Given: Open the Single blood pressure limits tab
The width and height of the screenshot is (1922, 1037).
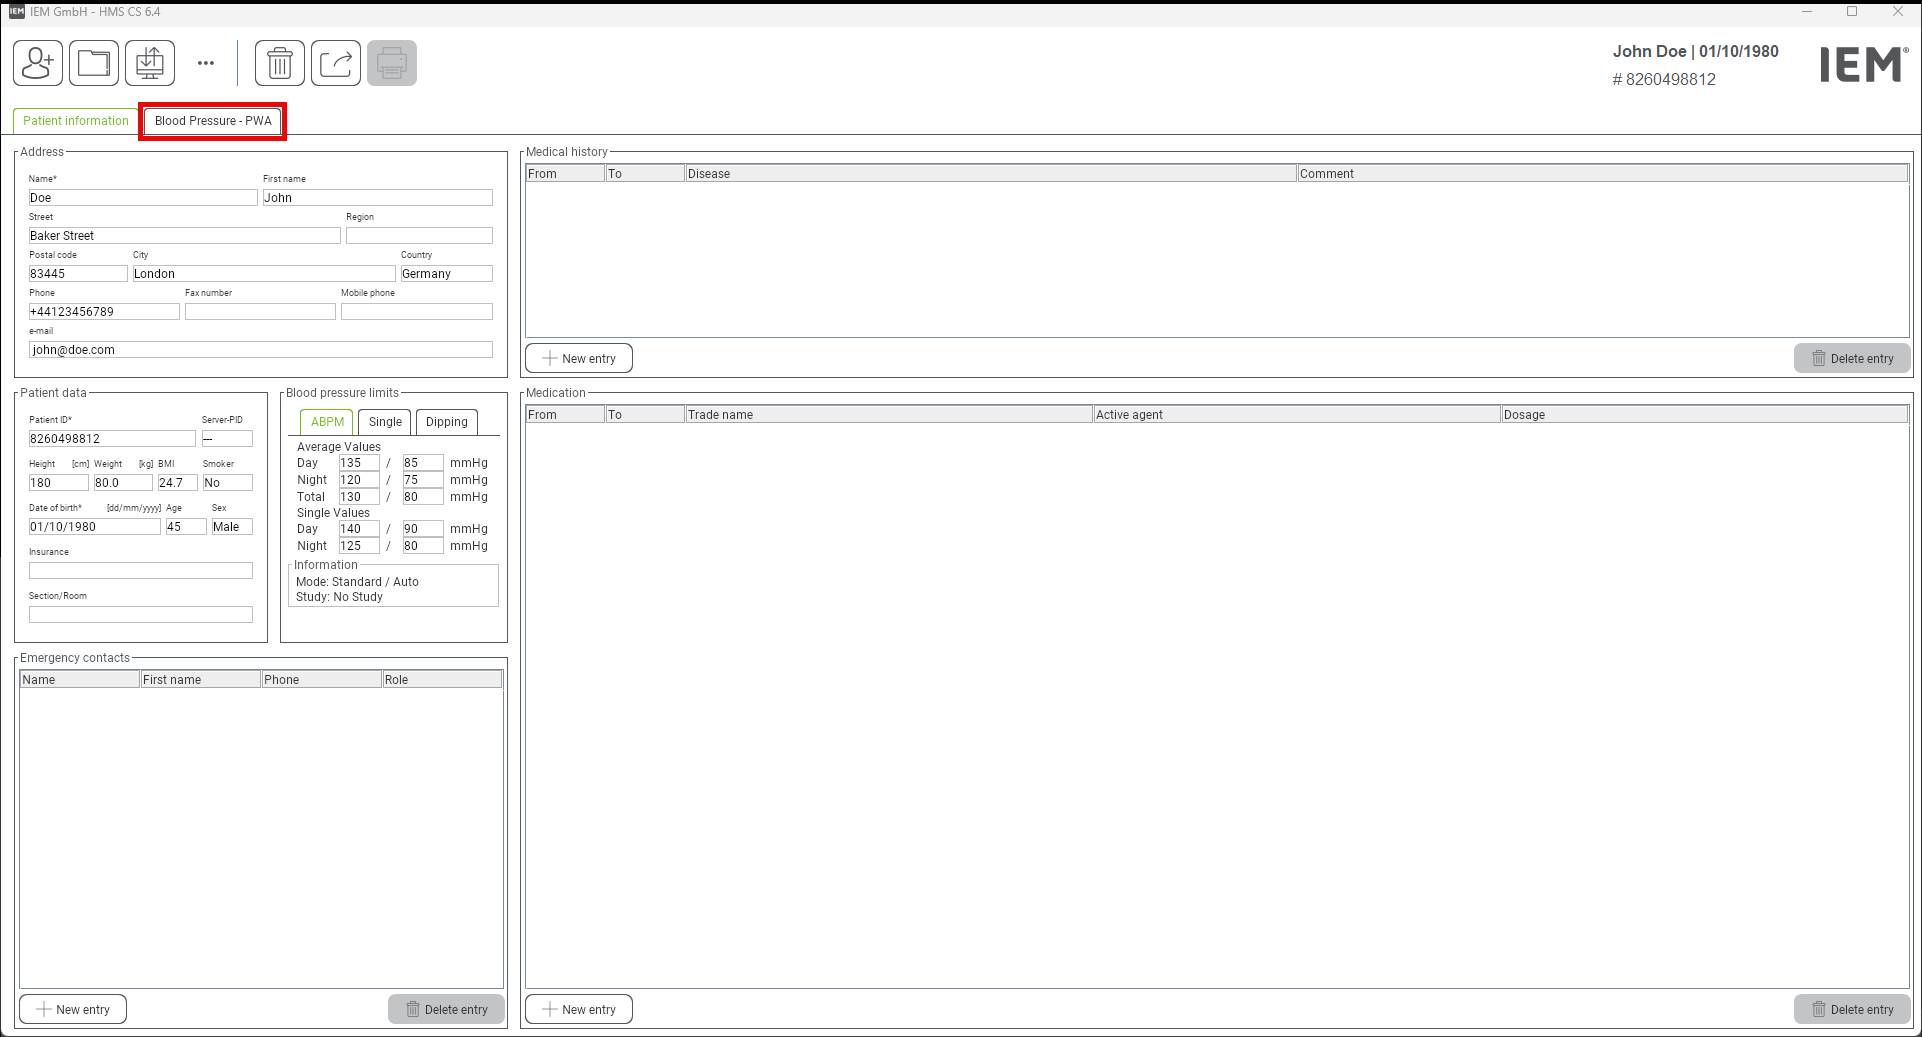Looking at the screenshot, I should click(x=385, y=422).
